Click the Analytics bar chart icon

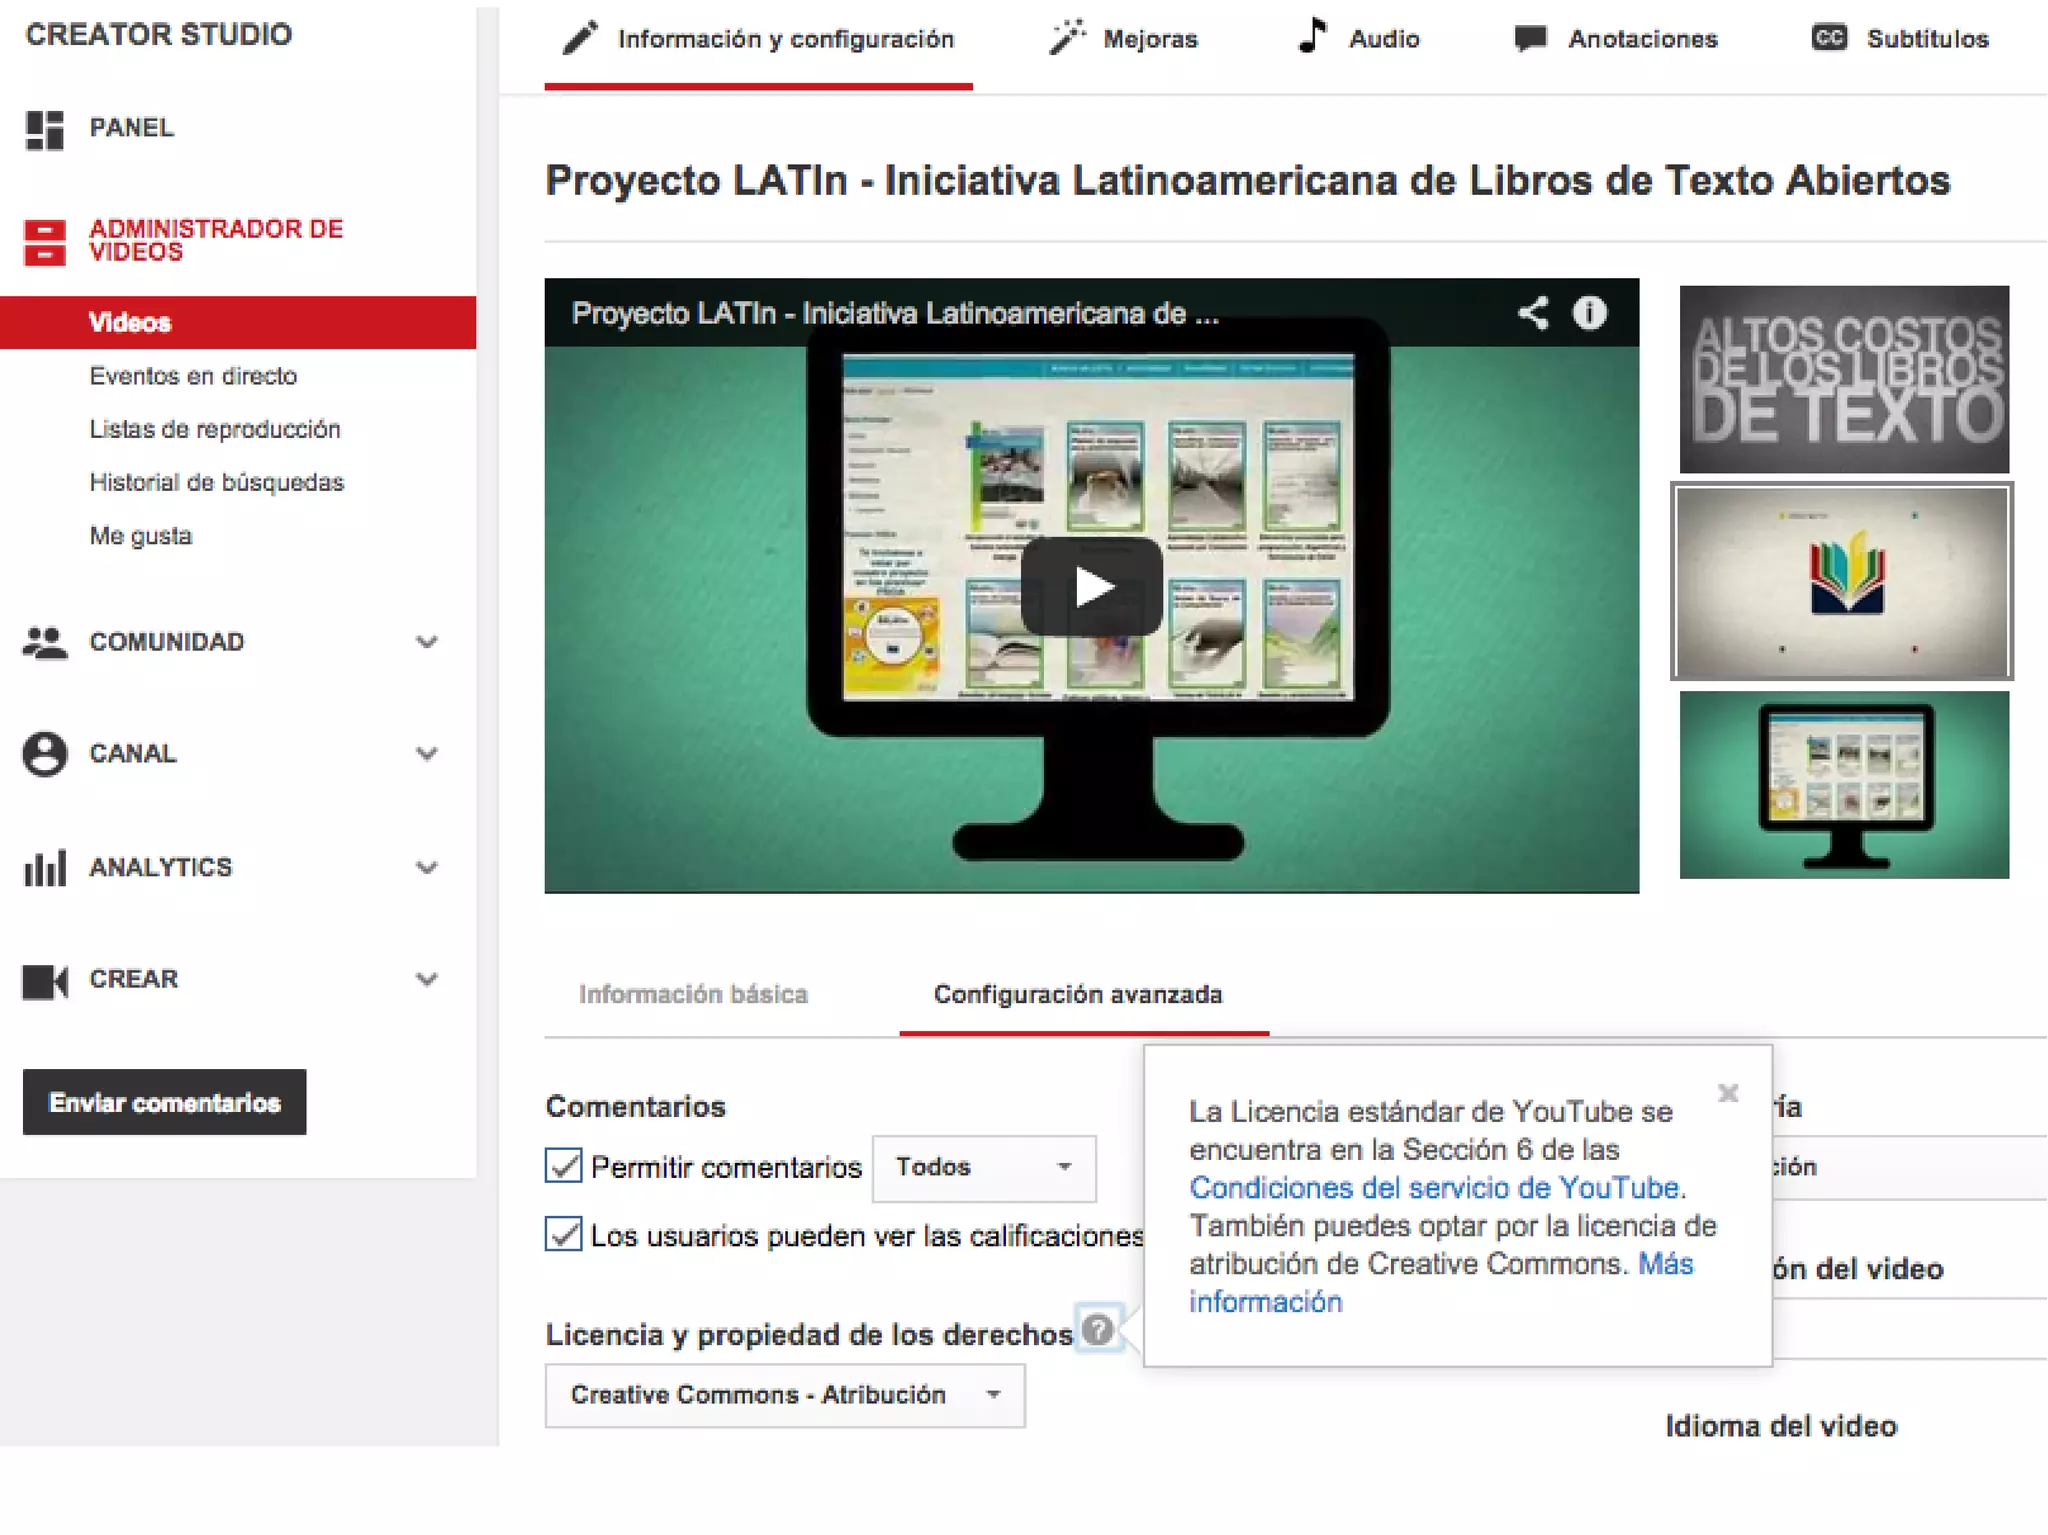pos(45,867)
